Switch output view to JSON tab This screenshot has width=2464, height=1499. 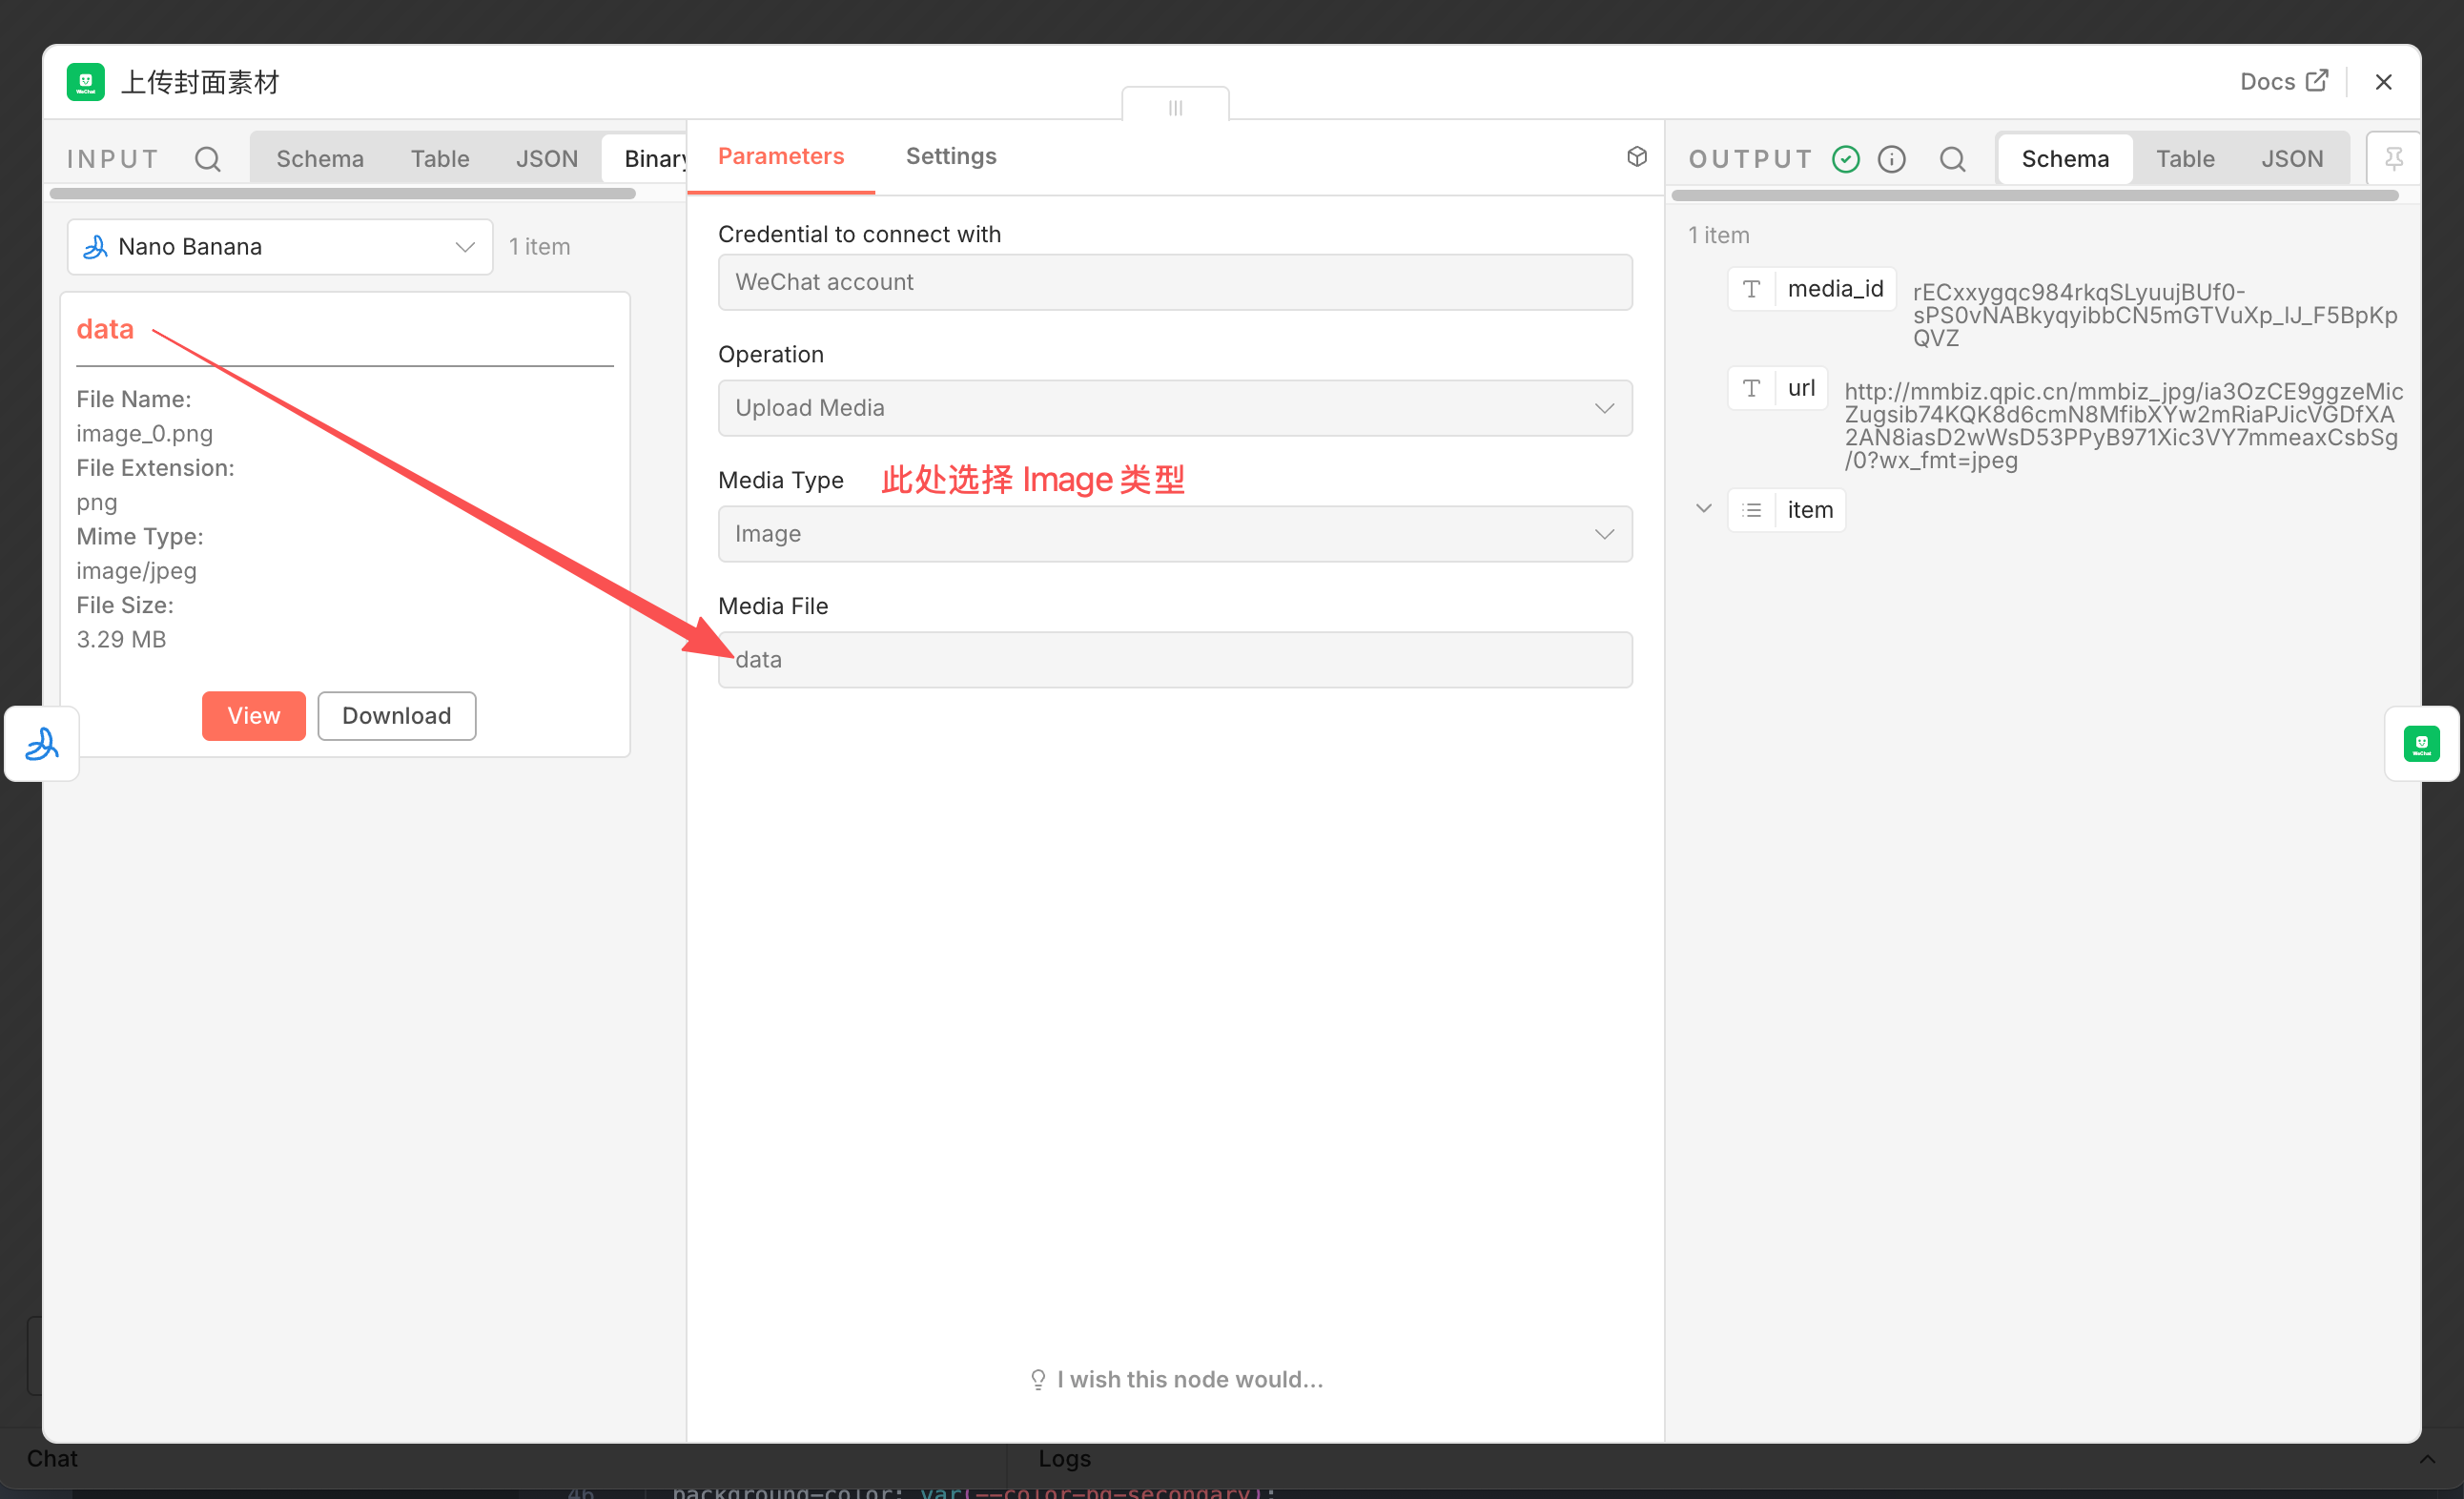(2291, 159)
